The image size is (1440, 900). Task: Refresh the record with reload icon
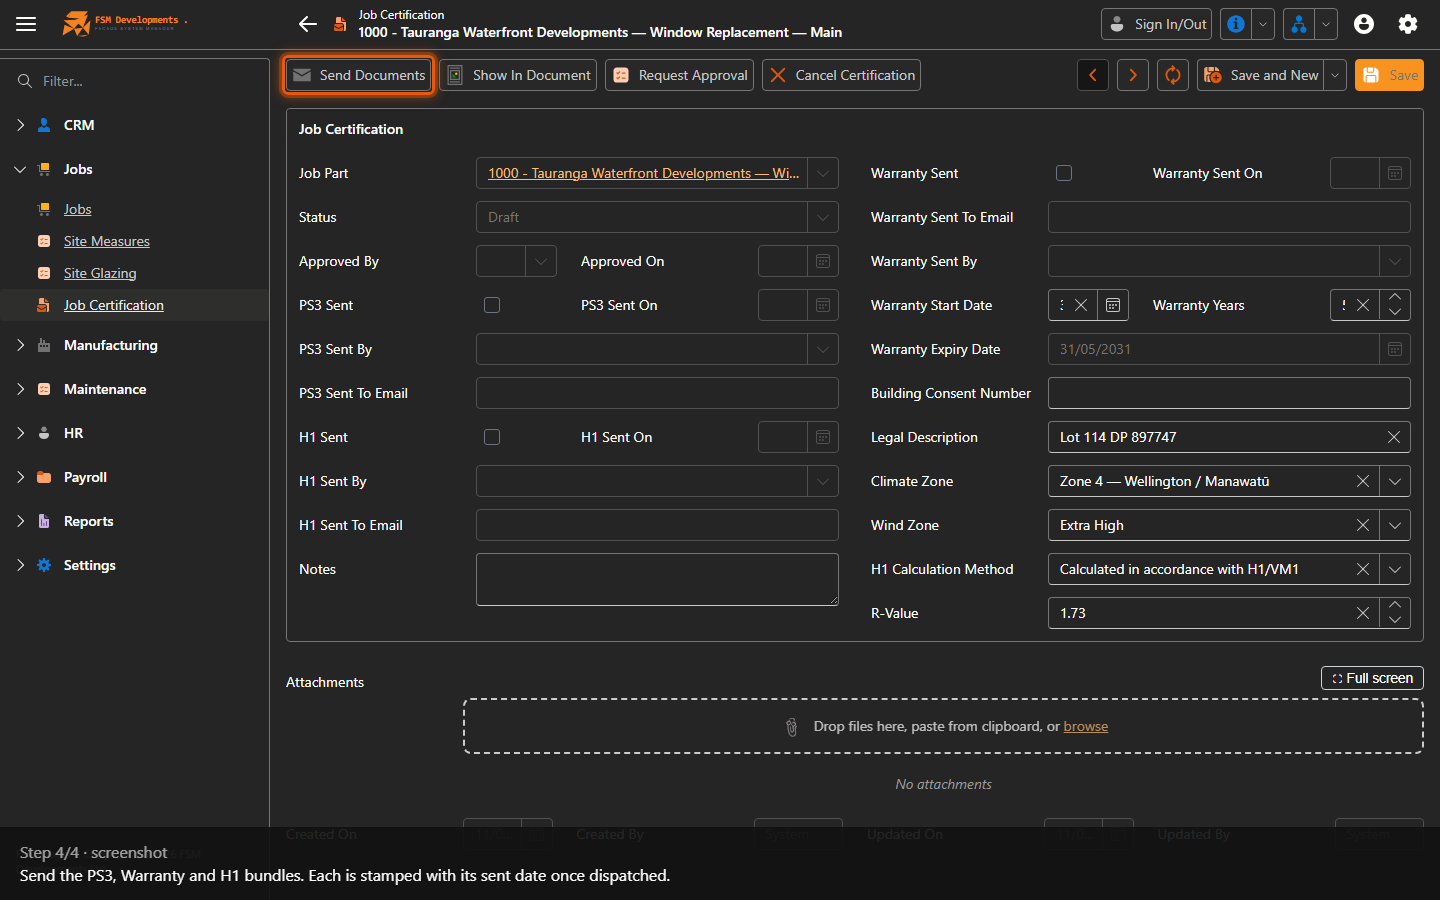click(1173, 75)
